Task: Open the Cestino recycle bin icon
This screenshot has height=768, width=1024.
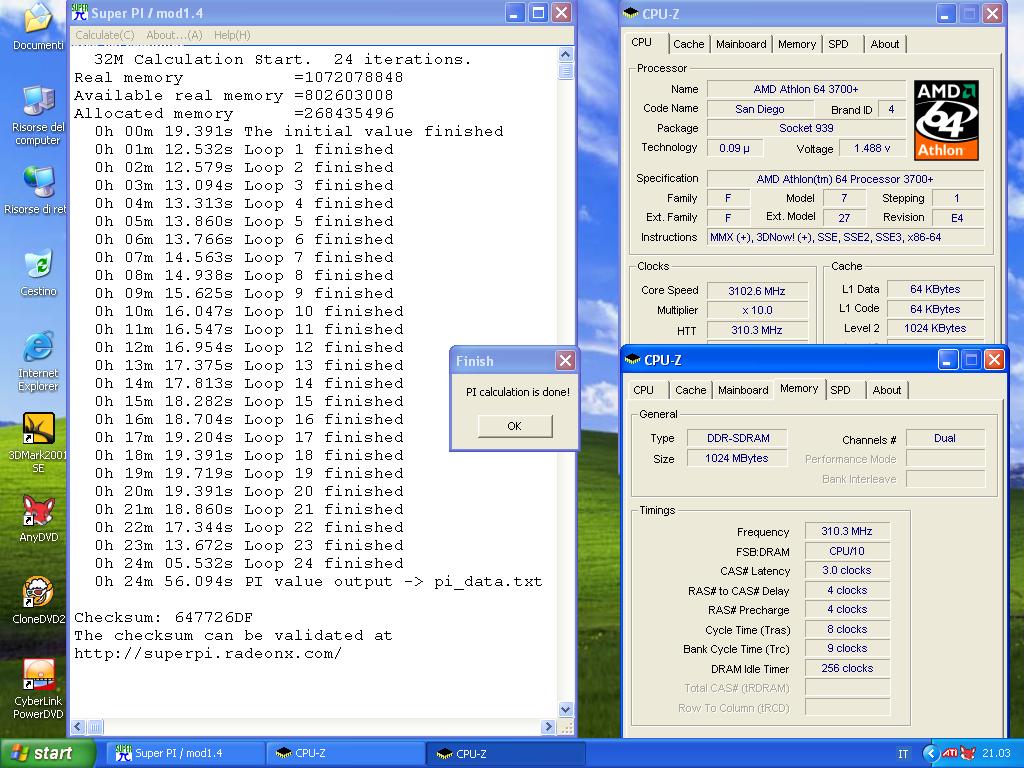Action: [x=38, y=272]
